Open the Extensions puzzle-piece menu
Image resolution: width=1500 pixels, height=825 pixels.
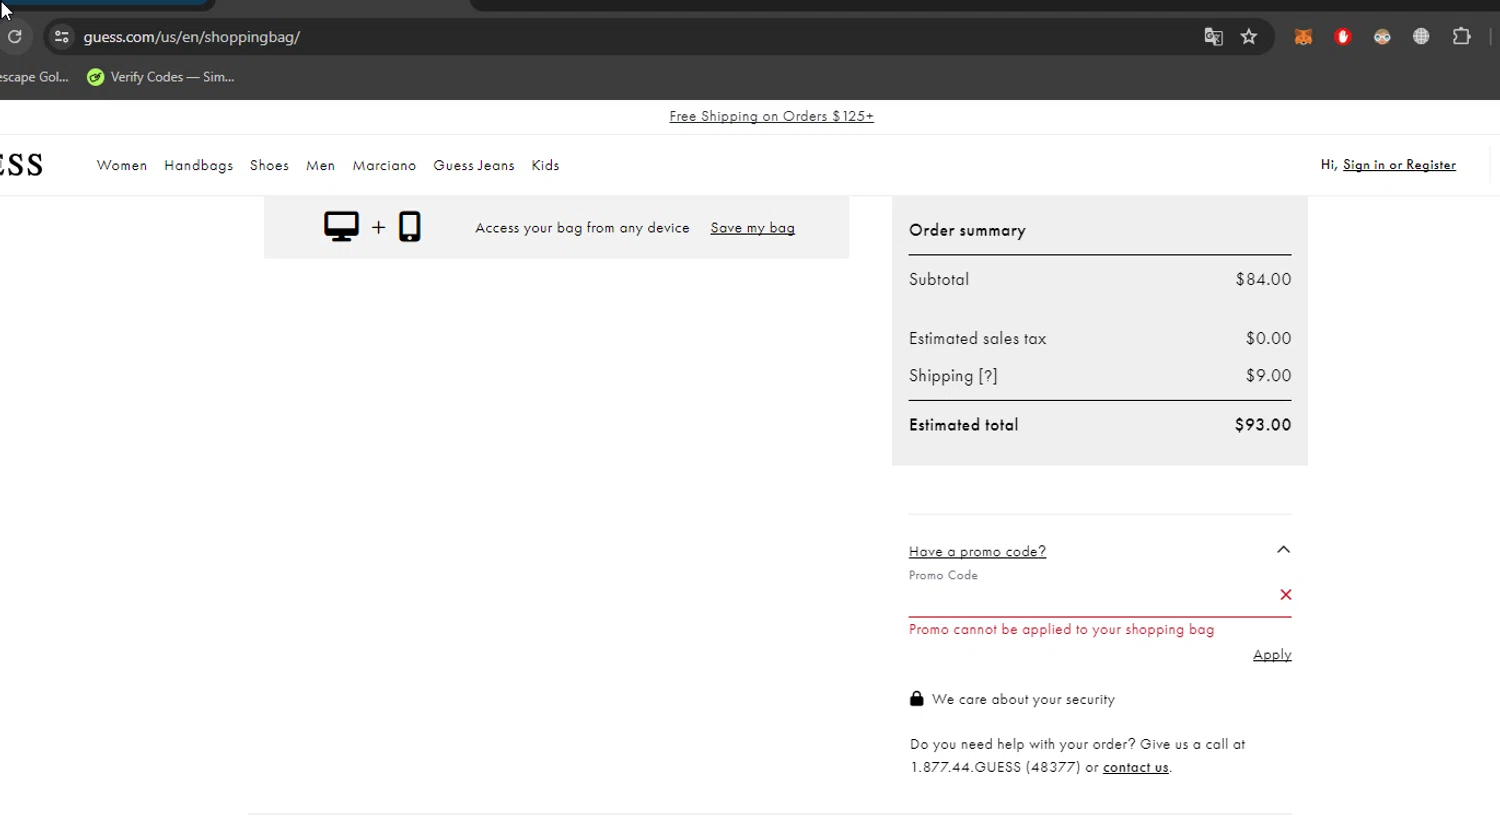pyautogui.click(x=1461, y=37)
